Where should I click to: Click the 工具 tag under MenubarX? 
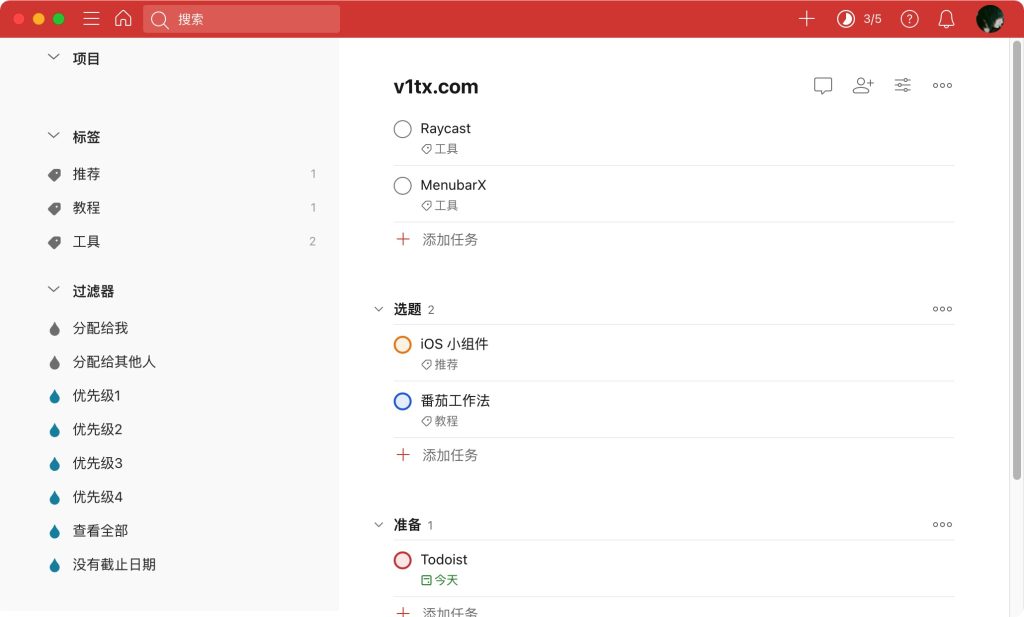(440, 206)
